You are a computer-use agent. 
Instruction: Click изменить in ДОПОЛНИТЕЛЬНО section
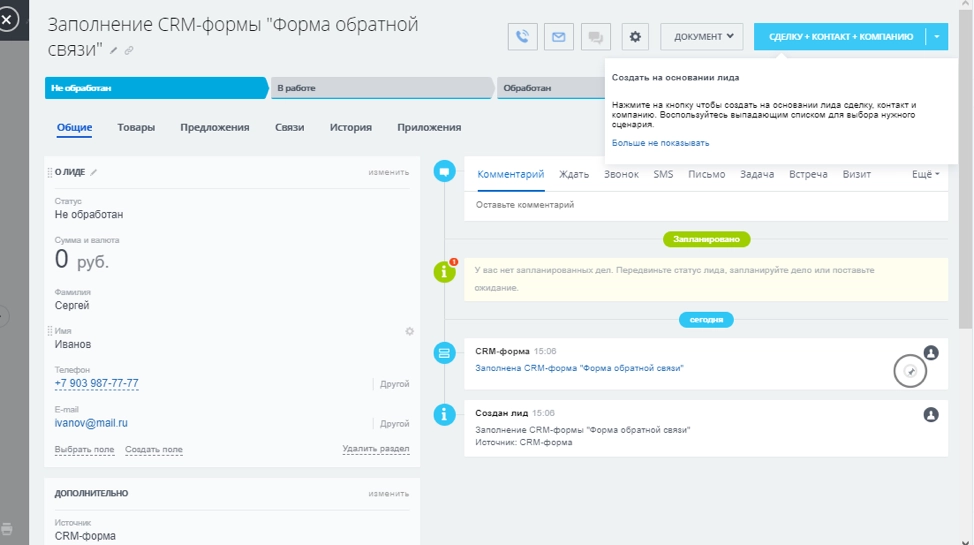click(x=388, y=493)
